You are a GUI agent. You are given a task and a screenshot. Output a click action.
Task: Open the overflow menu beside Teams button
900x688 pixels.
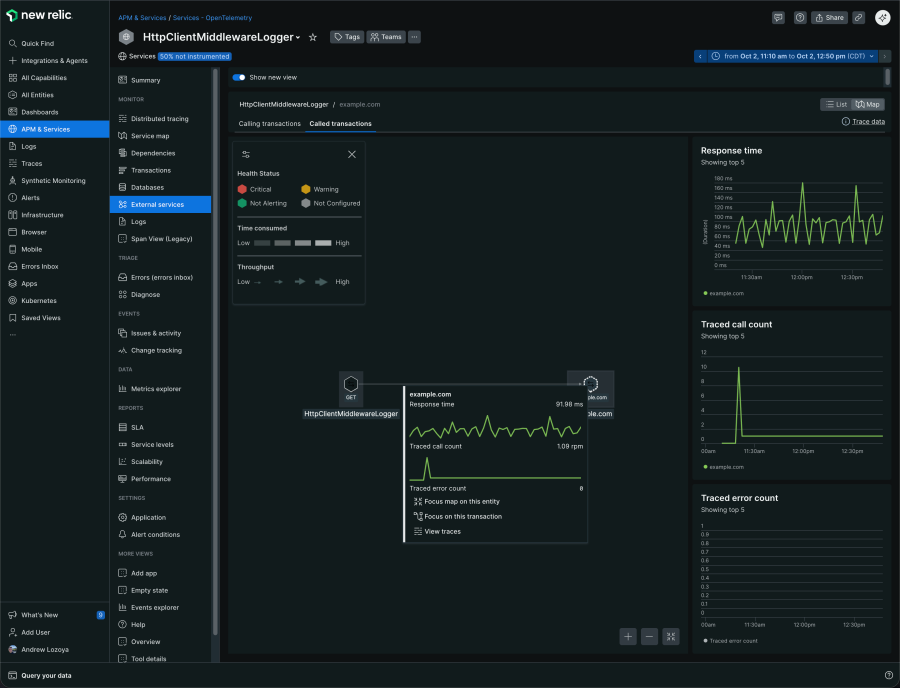pyautogui.click(x=414, y=36)
